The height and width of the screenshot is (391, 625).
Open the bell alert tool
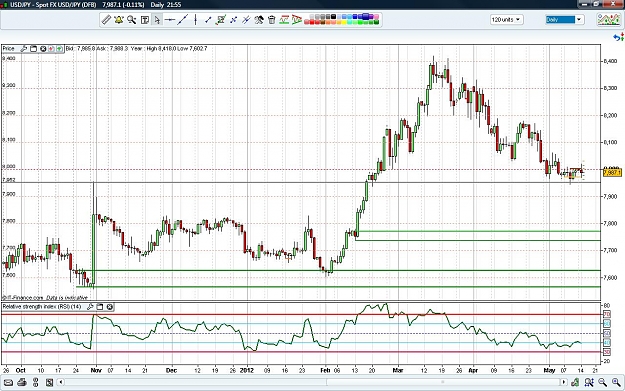point(119,20)
